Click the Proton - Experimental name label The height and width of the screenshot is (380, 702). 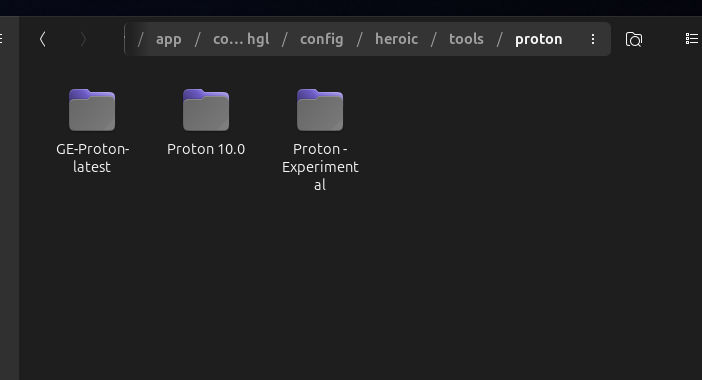pyautogui.click(x=320, y=167)
